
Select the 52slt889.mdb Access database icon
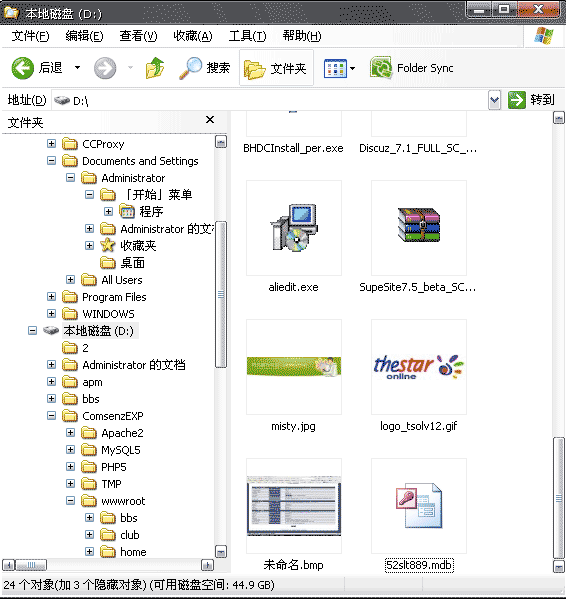pyautogui.click(x=419, y=505)
